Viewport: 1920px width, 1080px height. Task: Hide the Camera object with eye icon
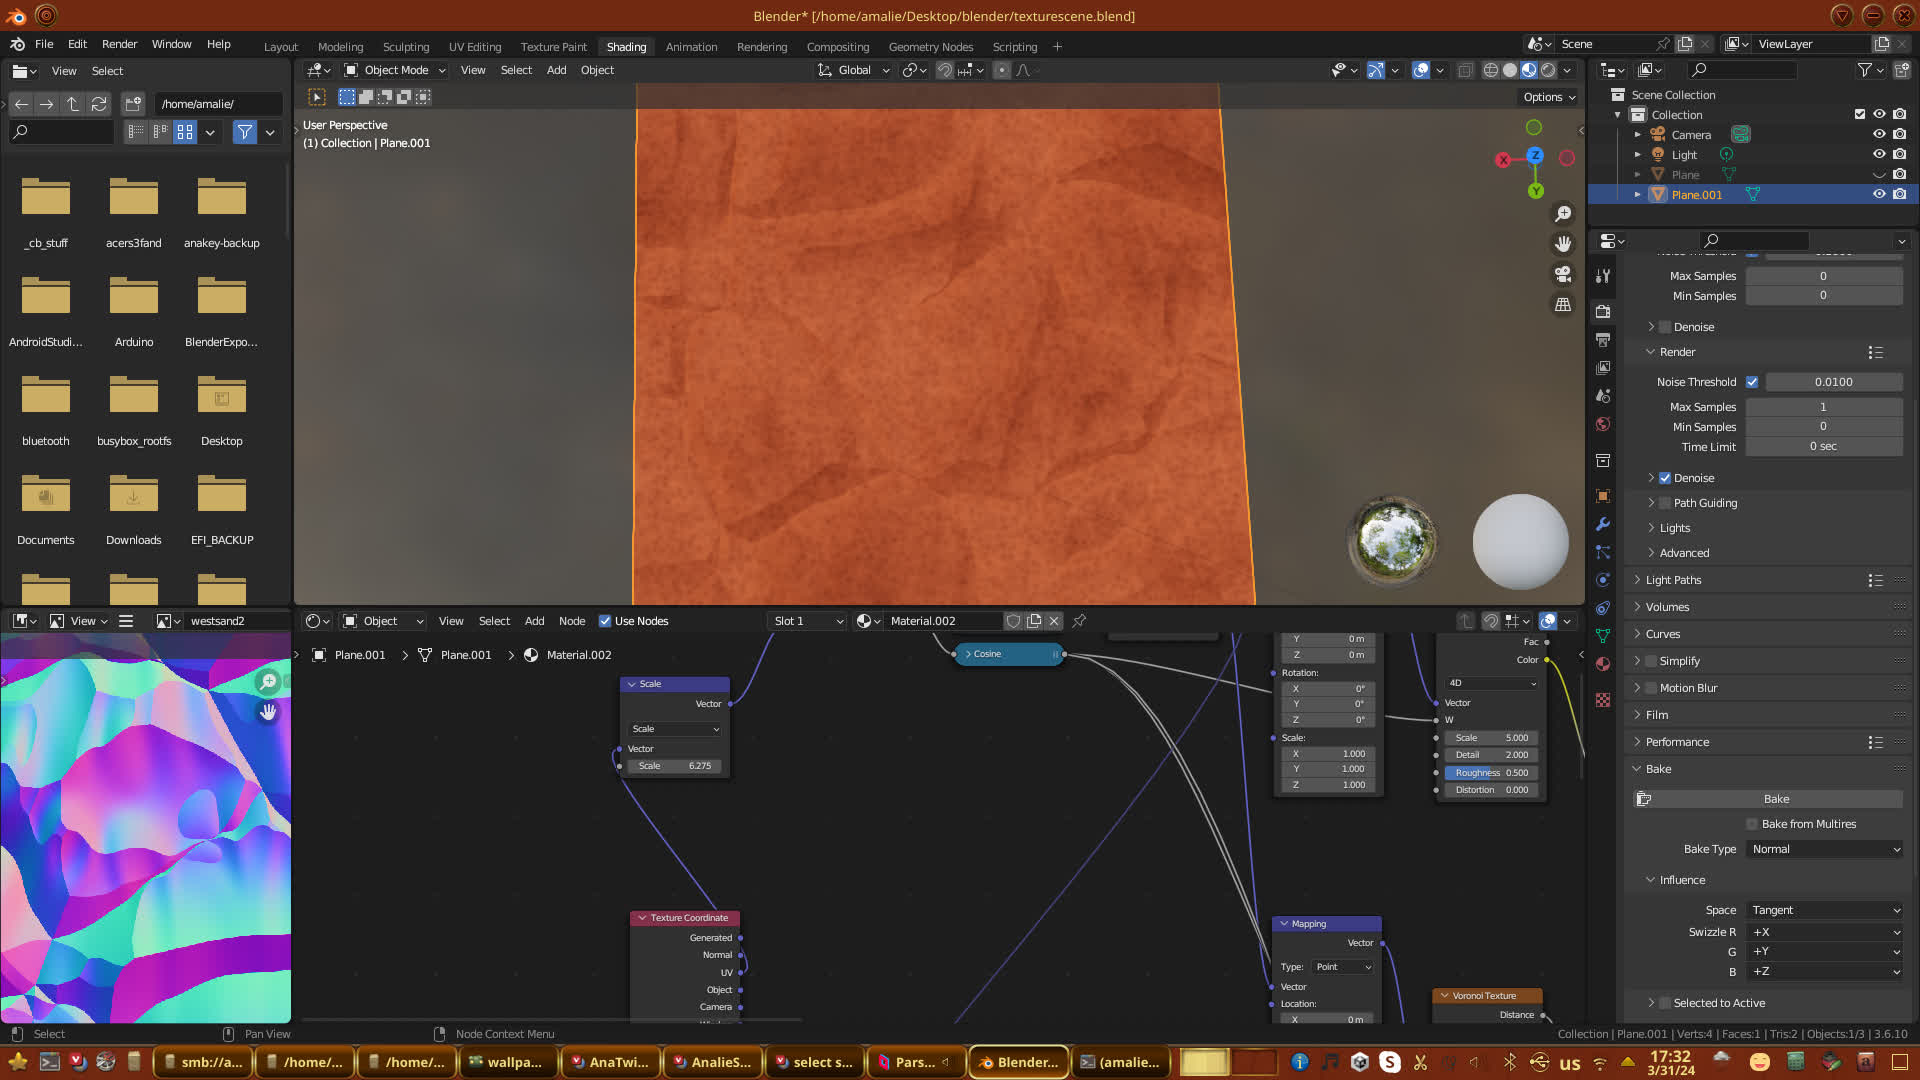1879,135
